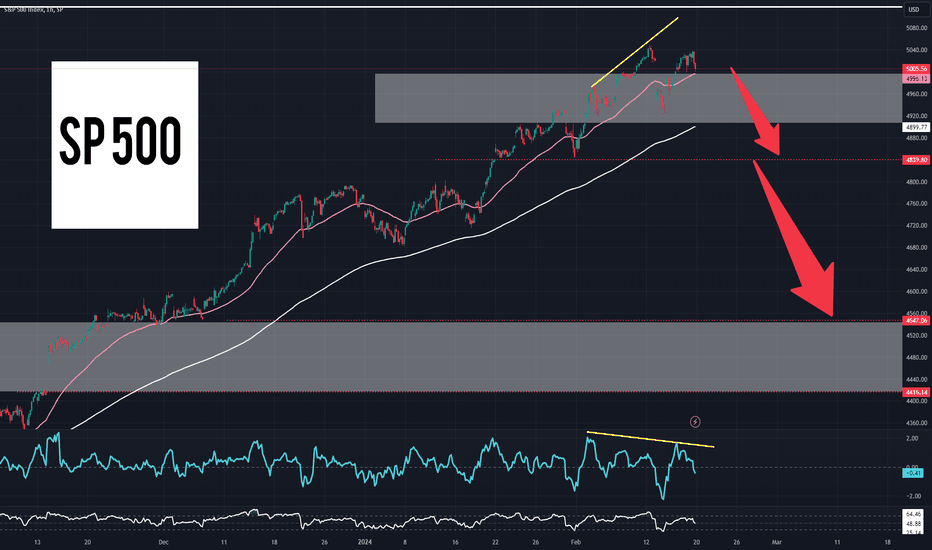
Task: Select the pink 4996.13 price label
Action: pyautogui.click(x=916, y=78)
